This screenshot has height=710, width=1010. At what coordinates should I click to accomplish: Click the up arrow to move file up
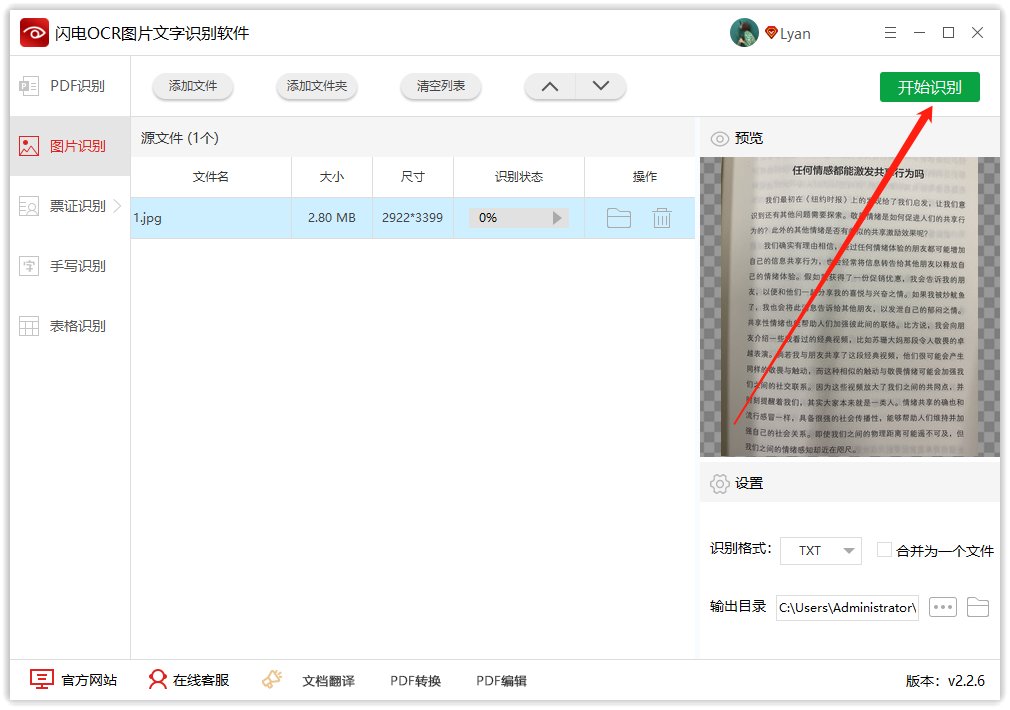(549, 87)
